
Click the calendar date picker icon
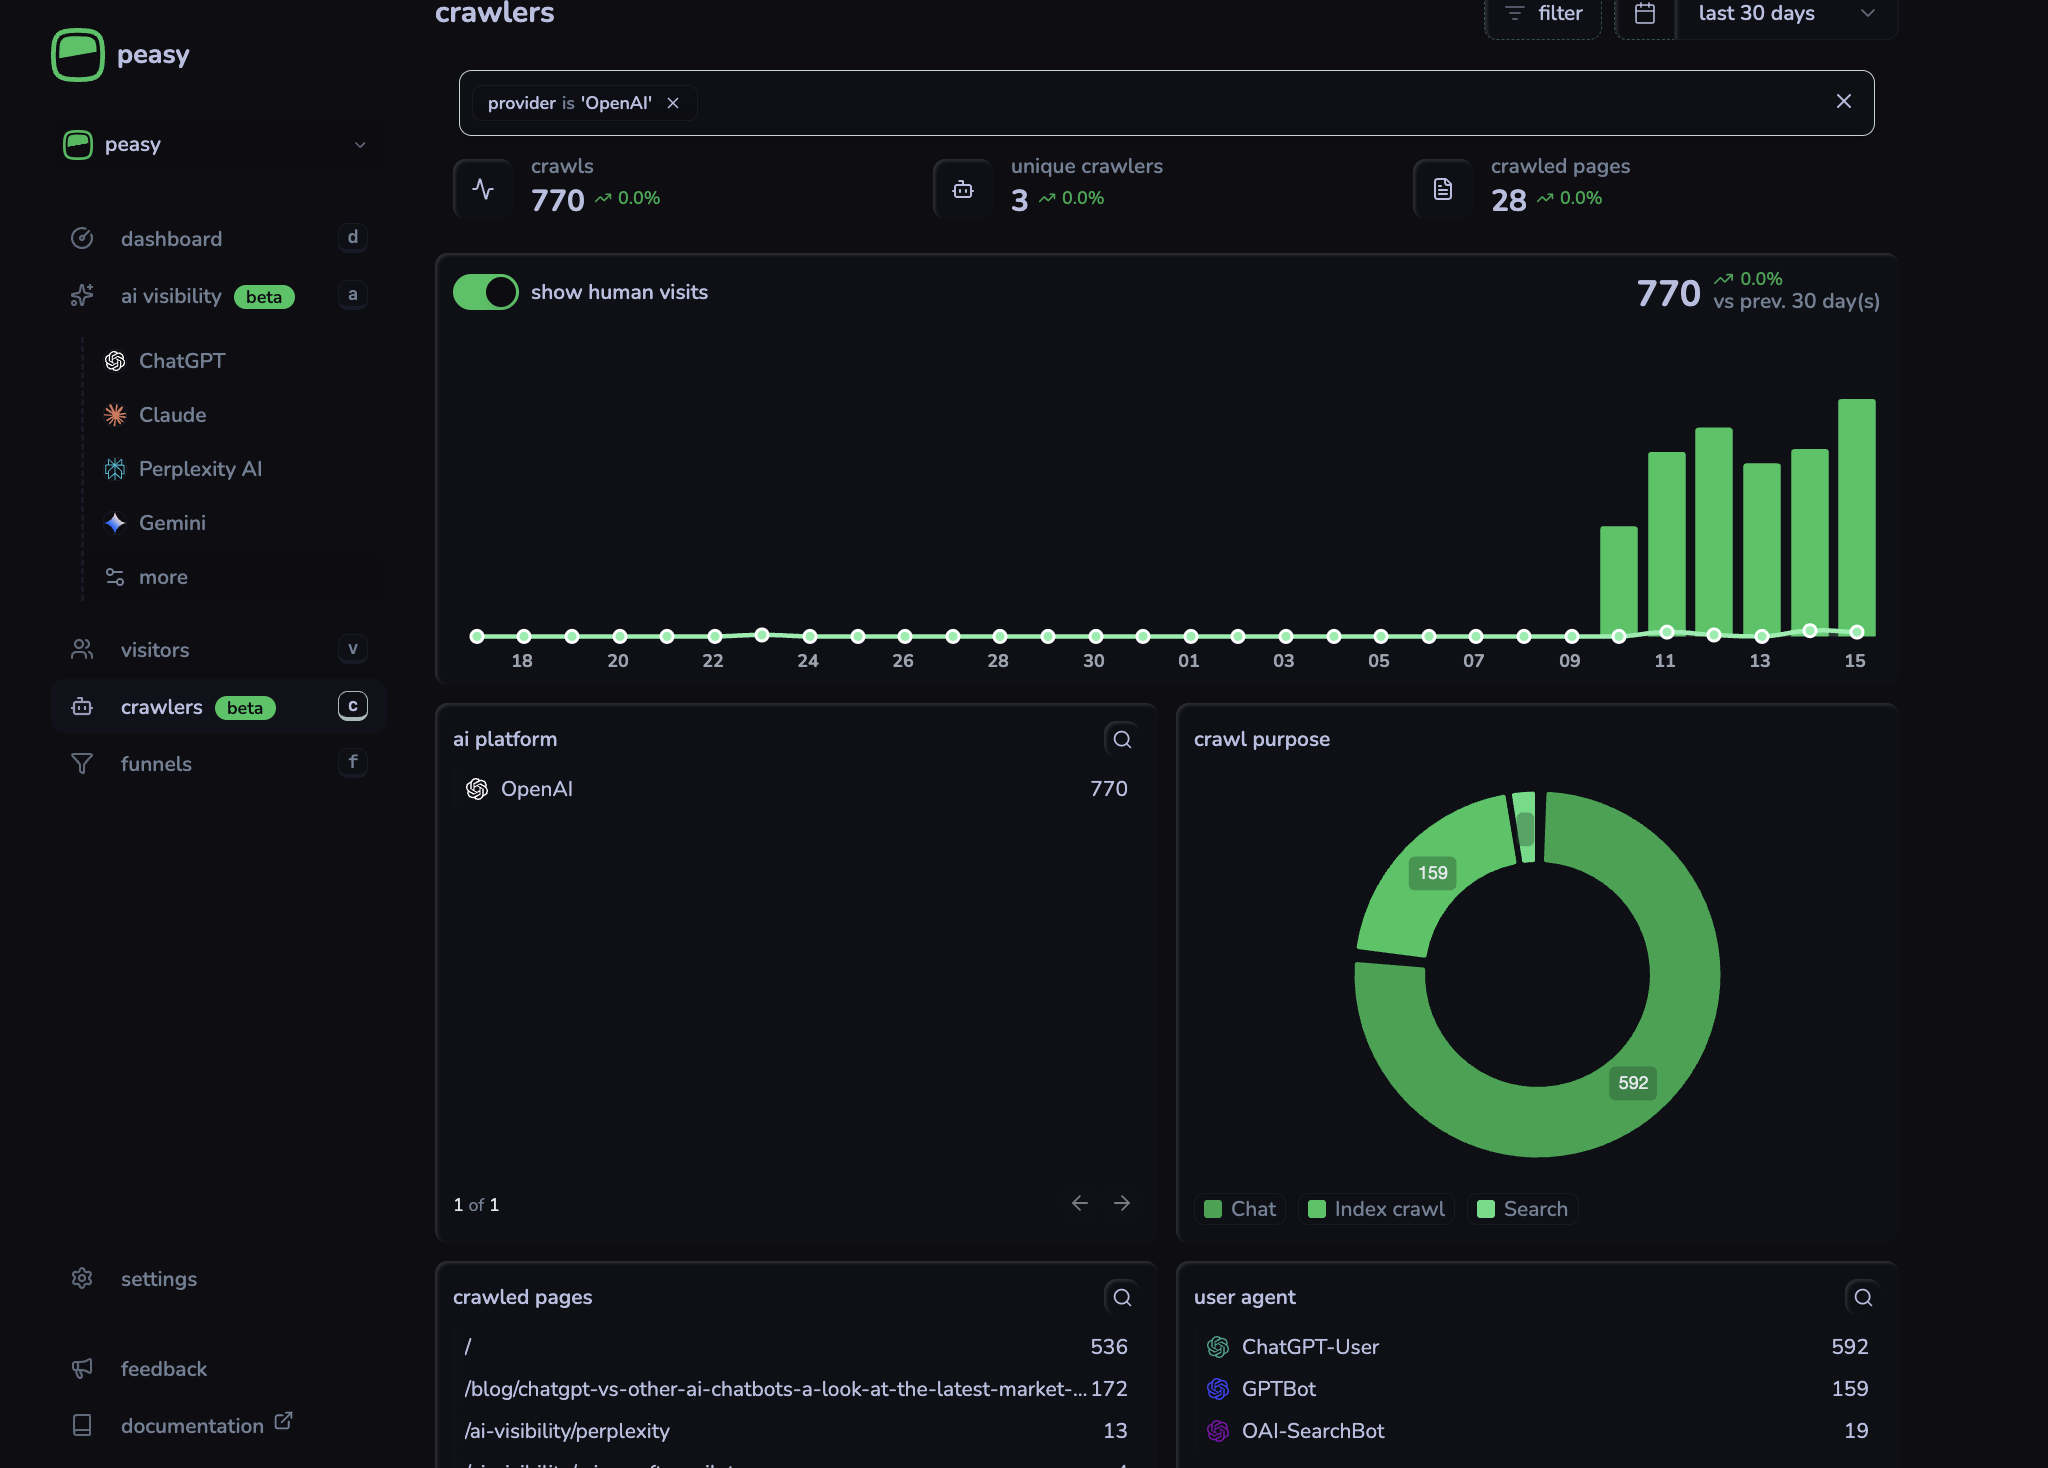click(1645, 14)
